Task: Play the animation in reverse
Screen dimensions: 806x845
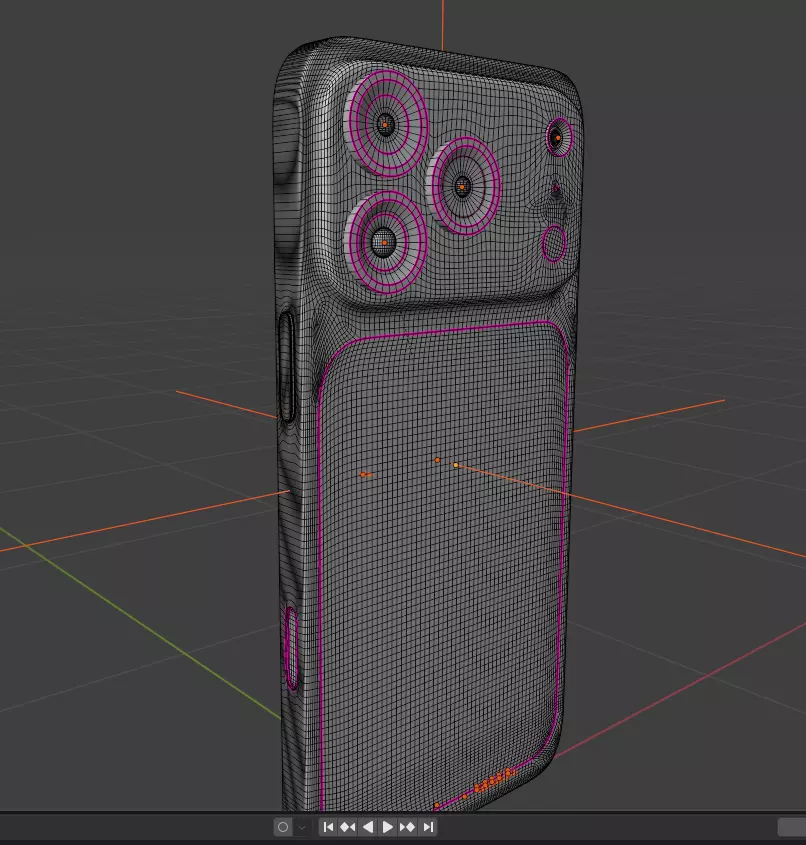Action: tap(368, 827)
